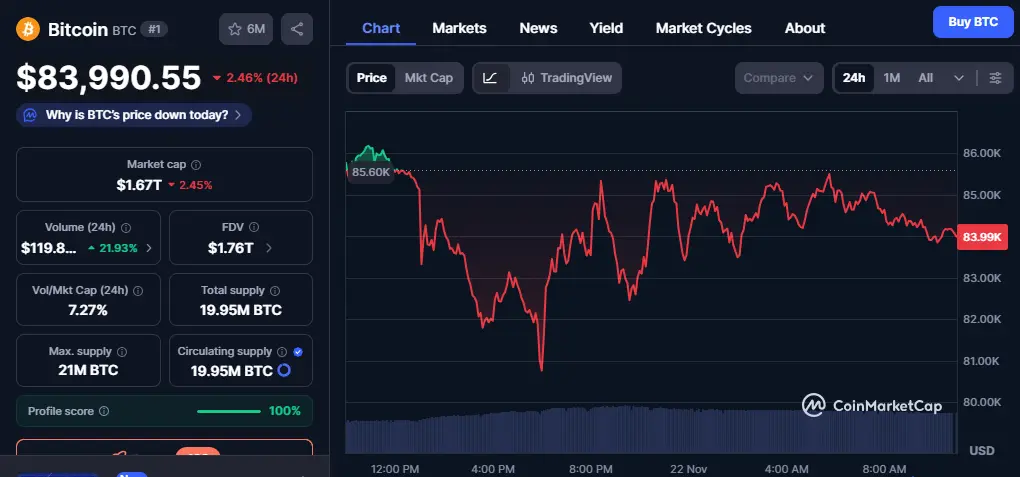Click the 86.00K label on price axis
The height and width of the screenshot is (477, 1020).
982,154
